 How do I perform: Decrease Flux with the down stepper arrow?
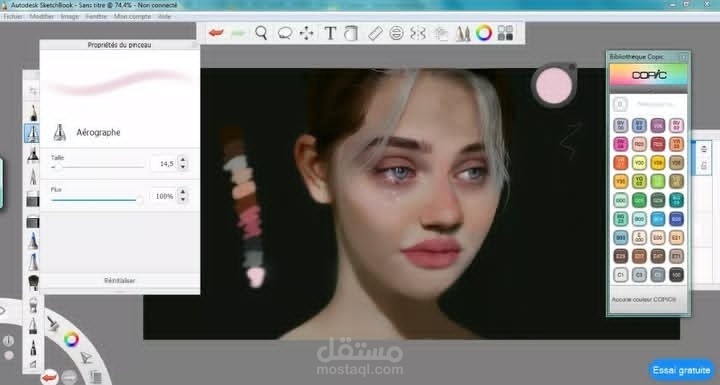[183, 200]
